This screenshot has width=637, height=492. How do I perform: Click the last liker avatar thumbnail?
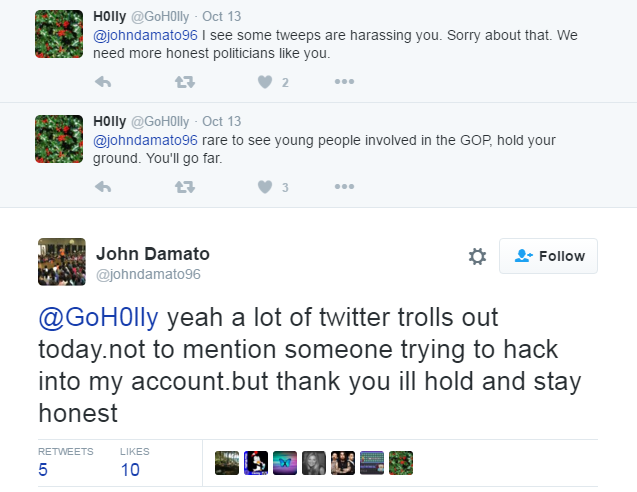pos(401,463)
